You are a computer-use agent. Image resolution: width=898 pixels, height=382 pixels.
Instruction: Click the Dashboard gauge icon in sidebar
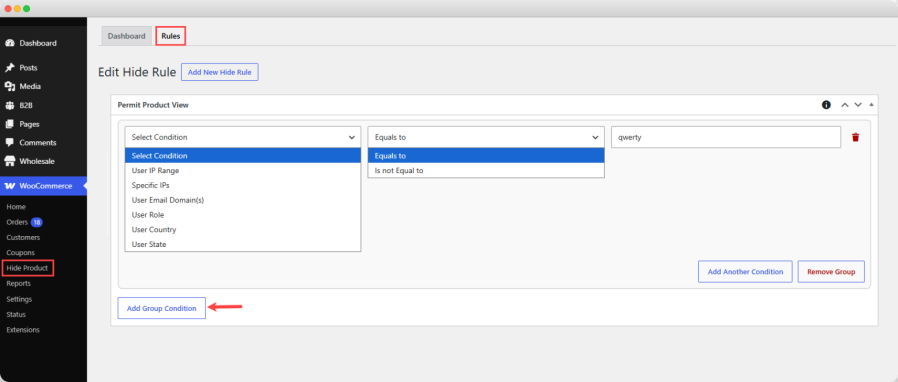pyautogui.click(x=10, y=44)
